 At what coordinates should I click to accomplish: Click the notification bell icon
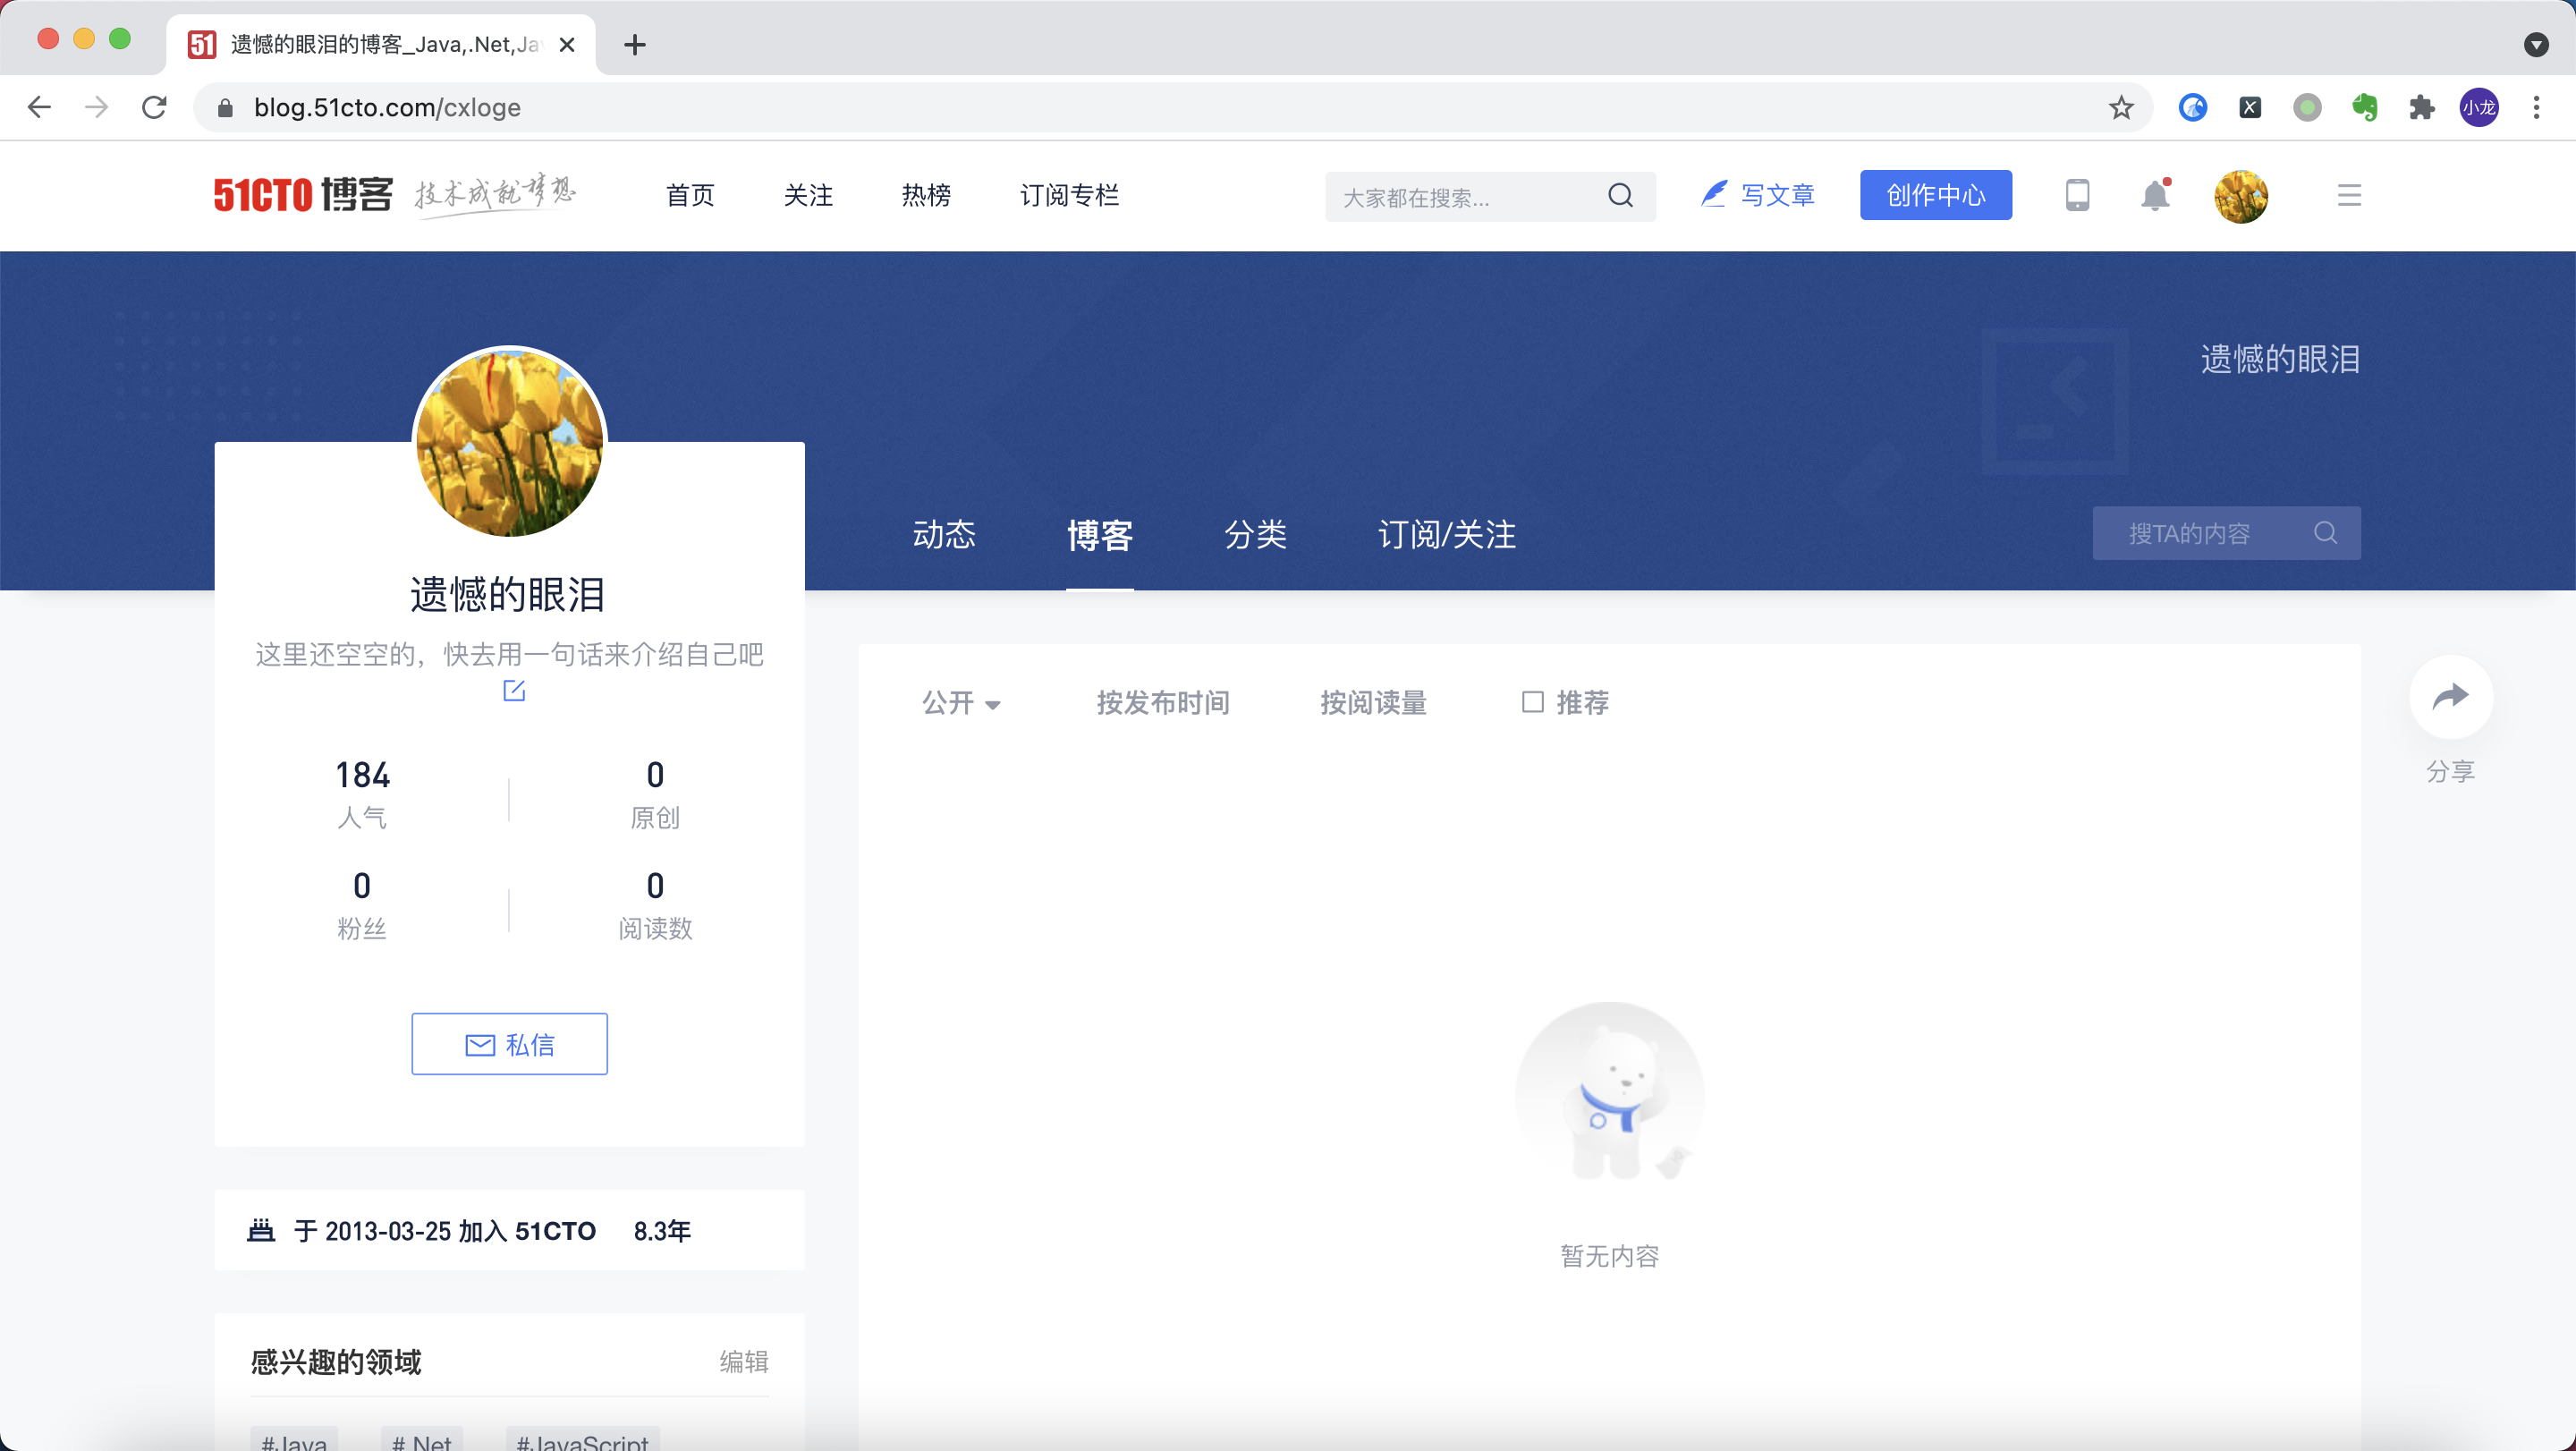[2155, 195]
